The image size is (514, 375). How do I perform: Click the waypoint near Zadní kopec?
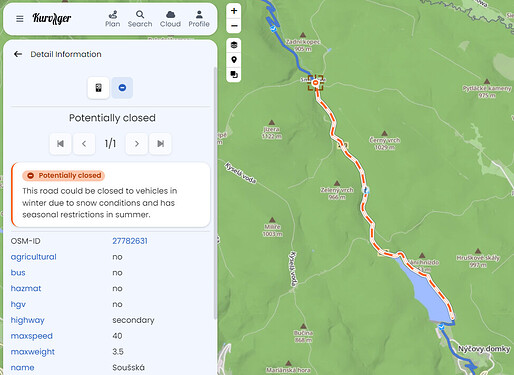click(273, 29)
